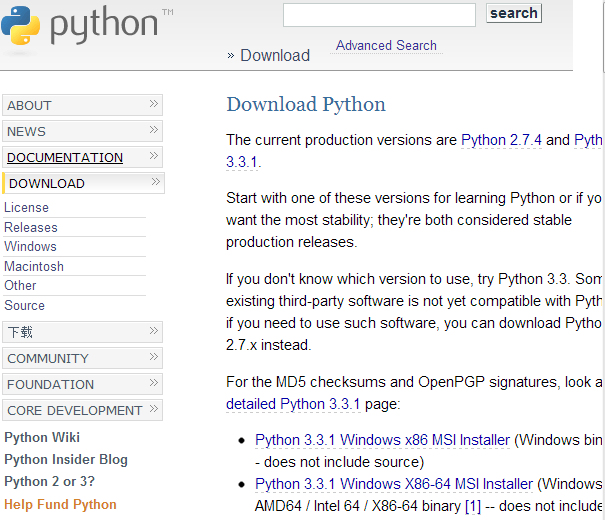Open the Macintosh sidebar link

[x=34, y=266]
